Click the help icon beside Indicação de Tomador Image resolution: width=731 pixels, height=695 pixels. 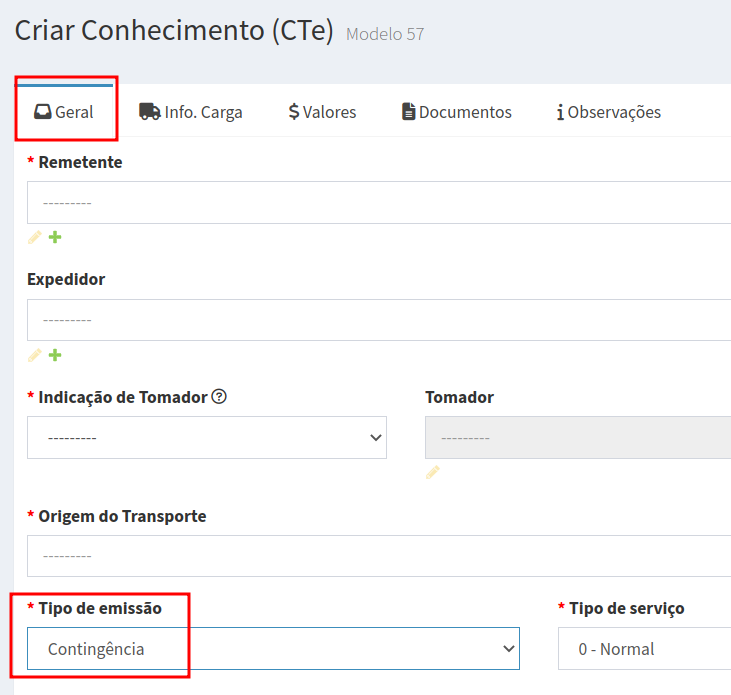[x=219, y=397]
